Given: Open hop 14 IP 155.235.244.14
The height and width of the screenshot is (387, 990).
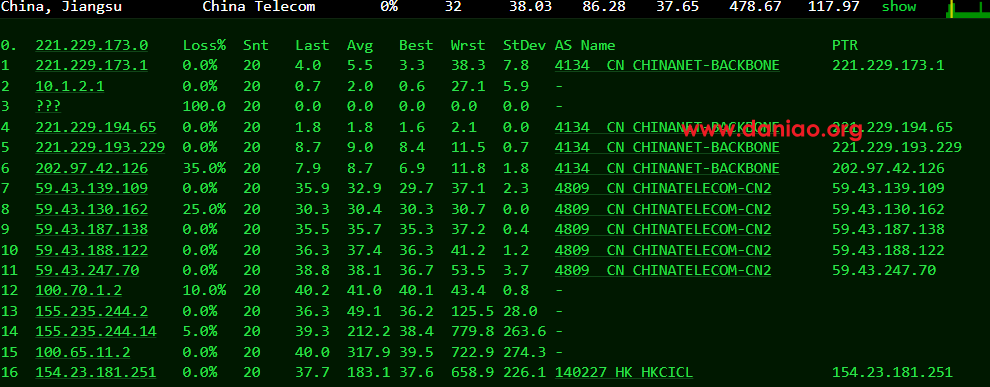Looking at the screenshot, I should pyautogui.click(x=96, y=331).
